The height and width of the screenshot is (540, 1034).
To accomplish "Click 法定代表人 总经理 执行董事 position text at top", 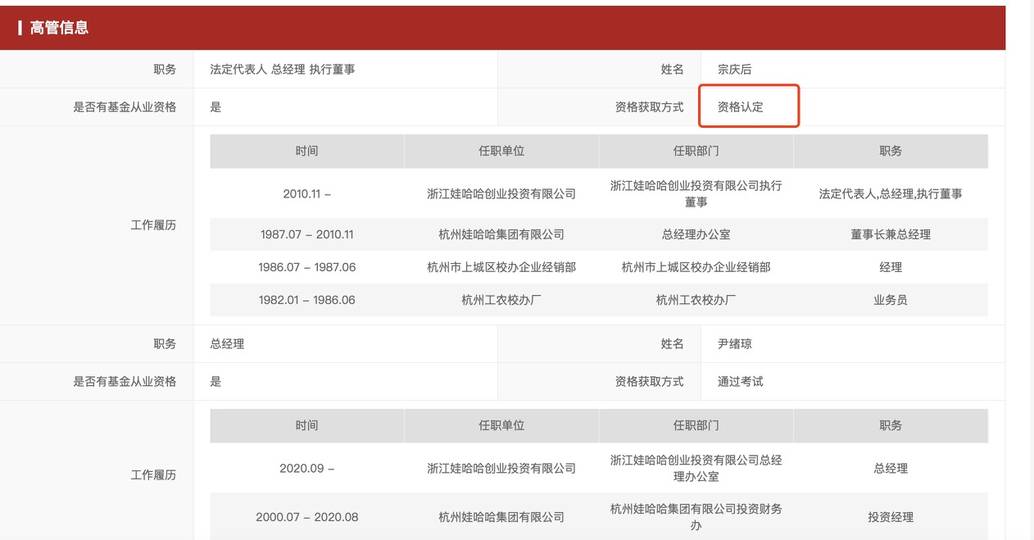I will pos(282,69).
